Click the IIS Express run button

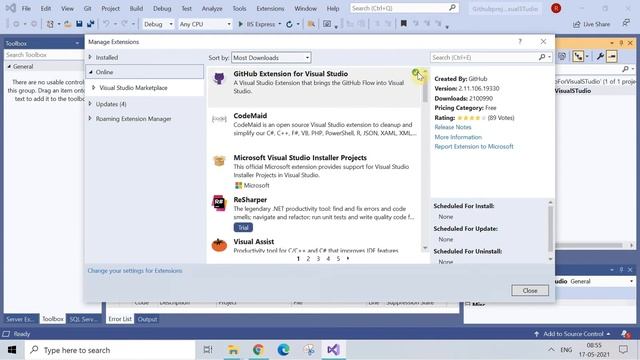256,24
